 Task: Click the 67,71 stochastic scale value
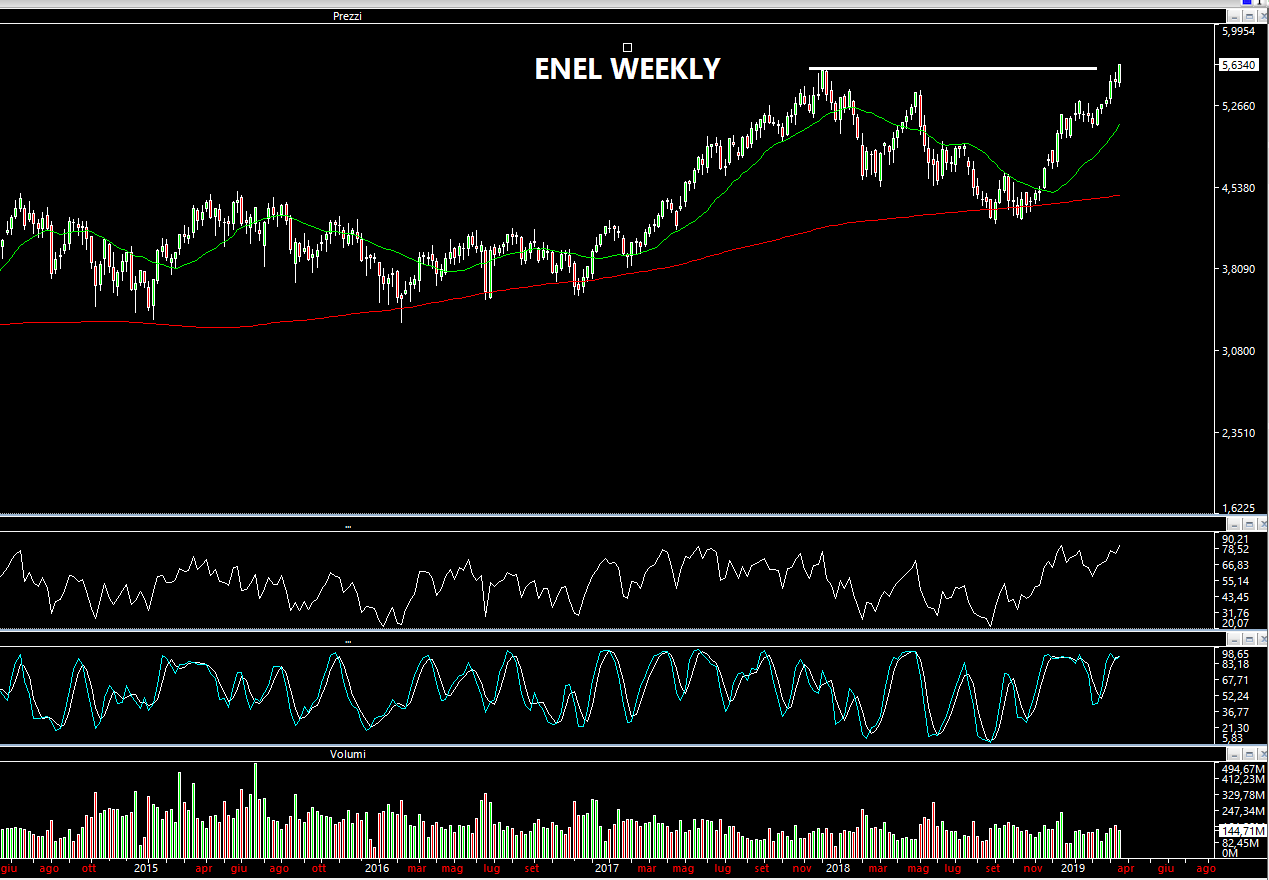point(1235,680)
